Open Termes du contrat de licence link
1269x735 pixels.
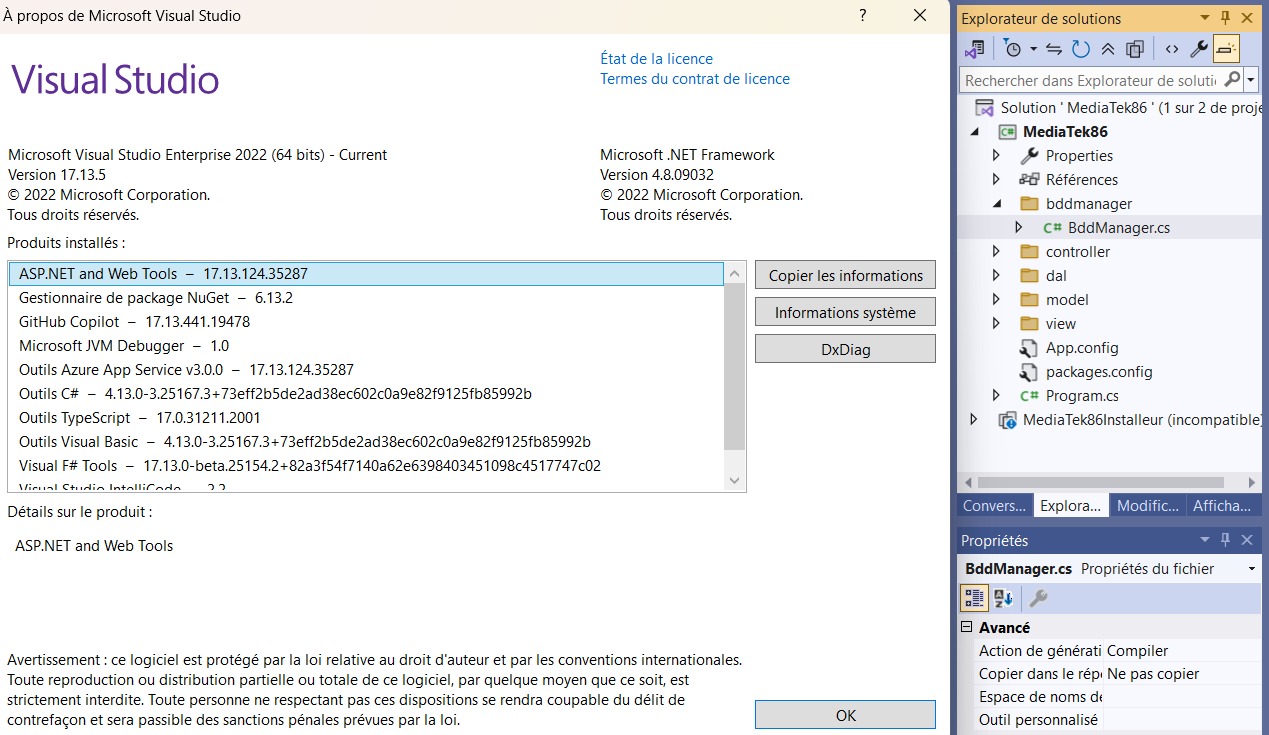pos(695,79)
